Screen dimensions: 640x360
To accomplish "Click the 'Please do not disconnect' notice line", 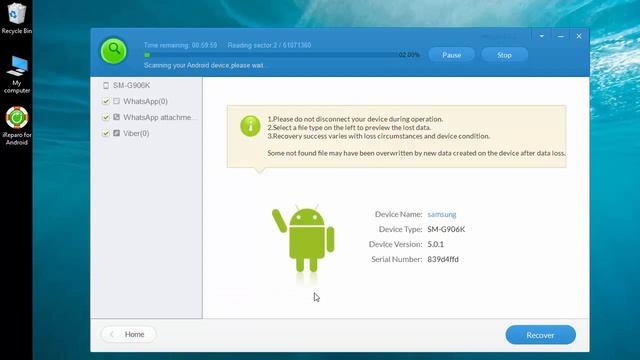I will point(355,119).
